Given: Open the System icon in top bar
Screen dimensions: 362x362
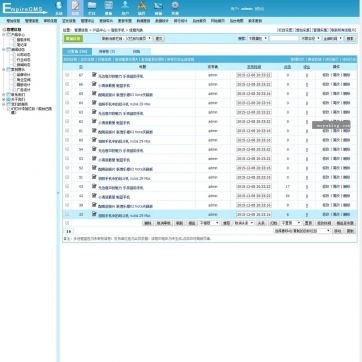Looking at the screenshot, I should [59, 8].
